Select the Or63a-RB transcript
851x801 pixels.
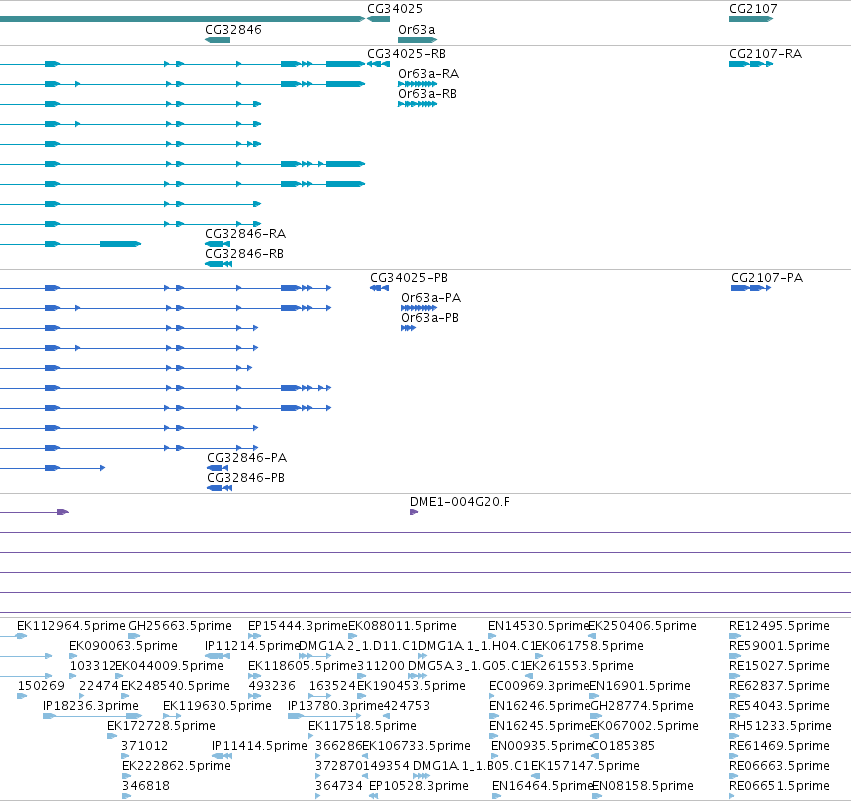417,104
